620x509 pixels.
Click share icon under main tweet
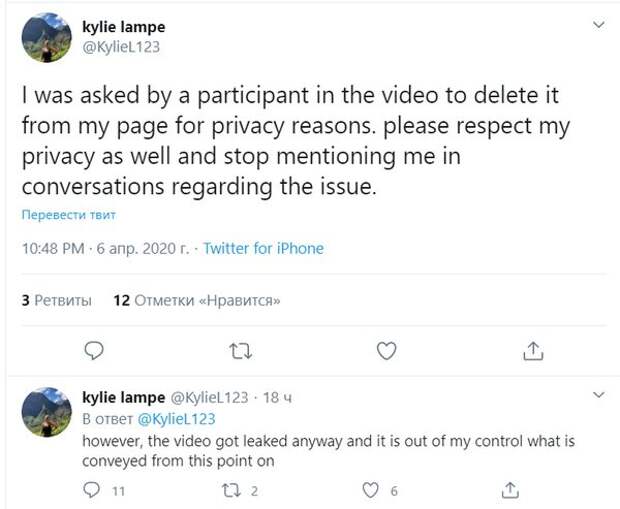coord(533,351)
